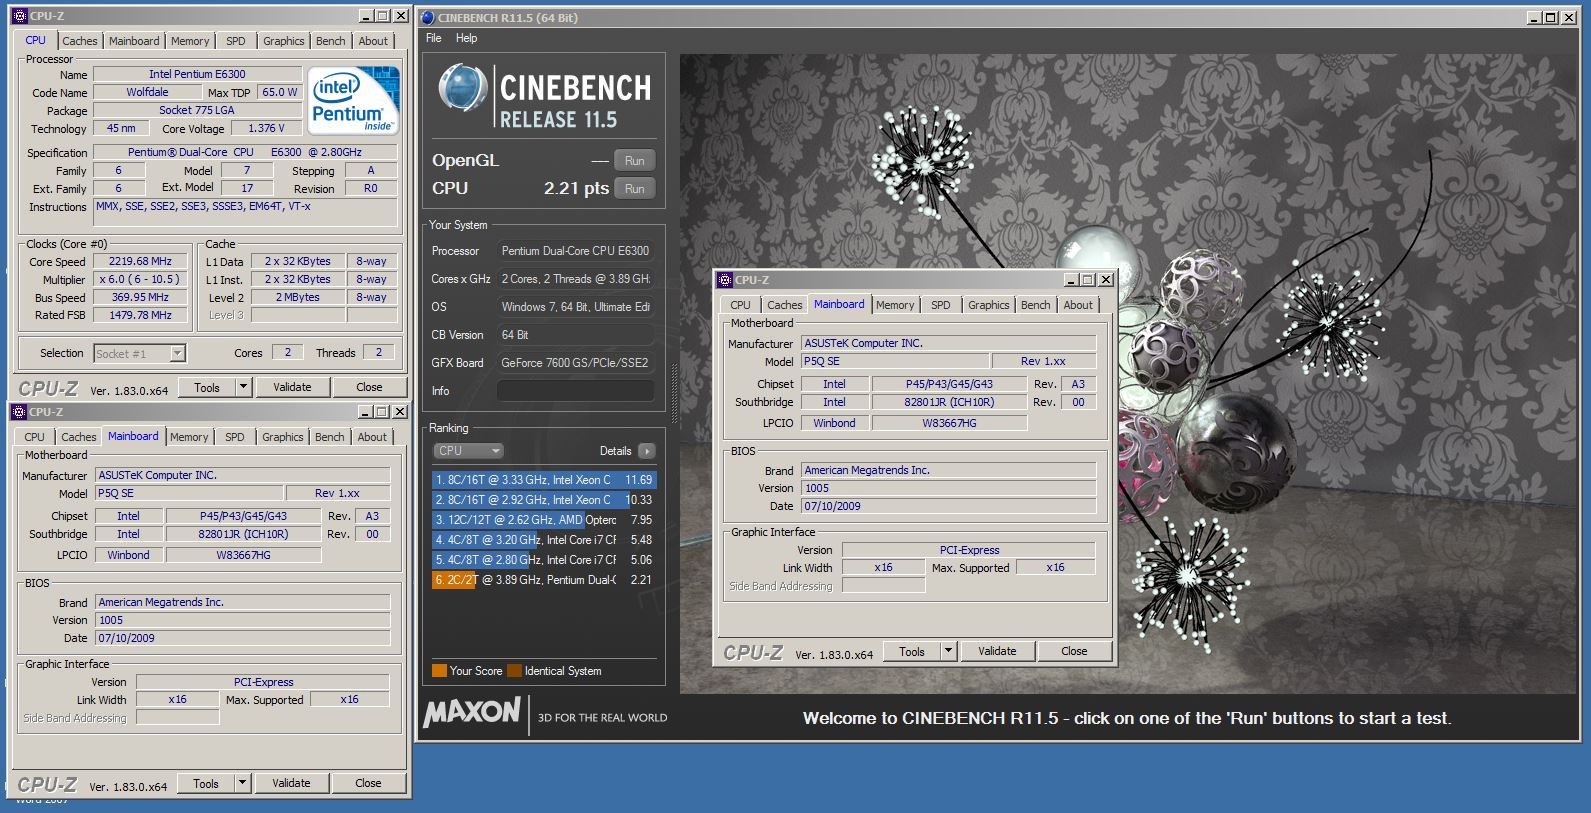Viewport: 1591px width, 813px height.
Task: Open Caches tab in right CPU-Z
Action: coord(785,305)
